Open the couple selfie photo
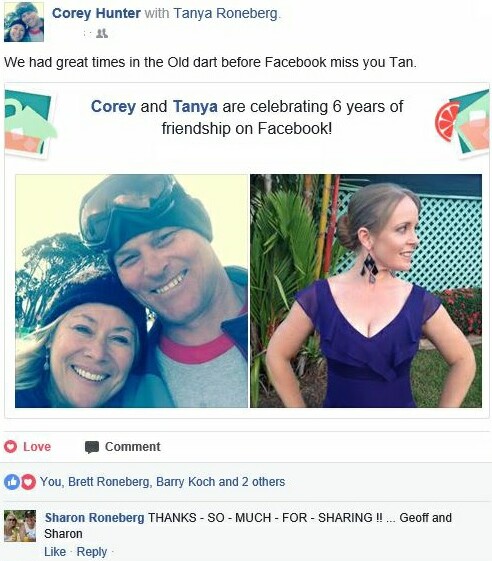 click(131, 291)
